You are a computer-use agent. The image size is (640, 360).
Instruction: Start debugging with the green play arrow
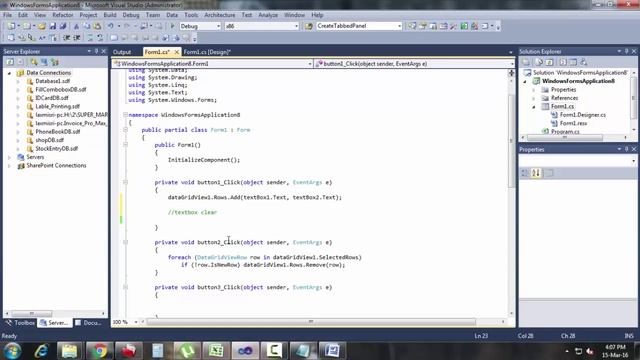point(172,26)
